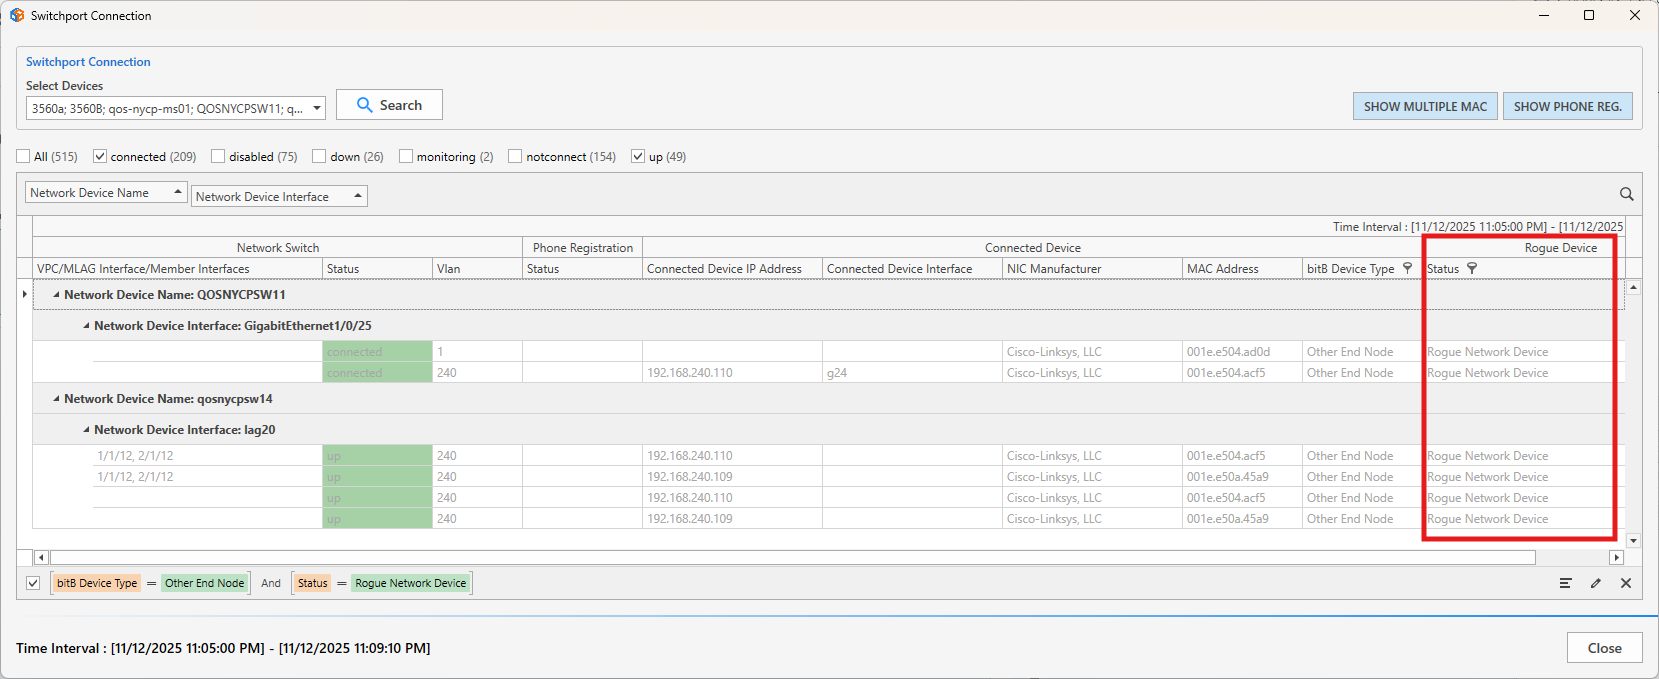Click the pencil icon to edit the filter

tap(1596, 583)
